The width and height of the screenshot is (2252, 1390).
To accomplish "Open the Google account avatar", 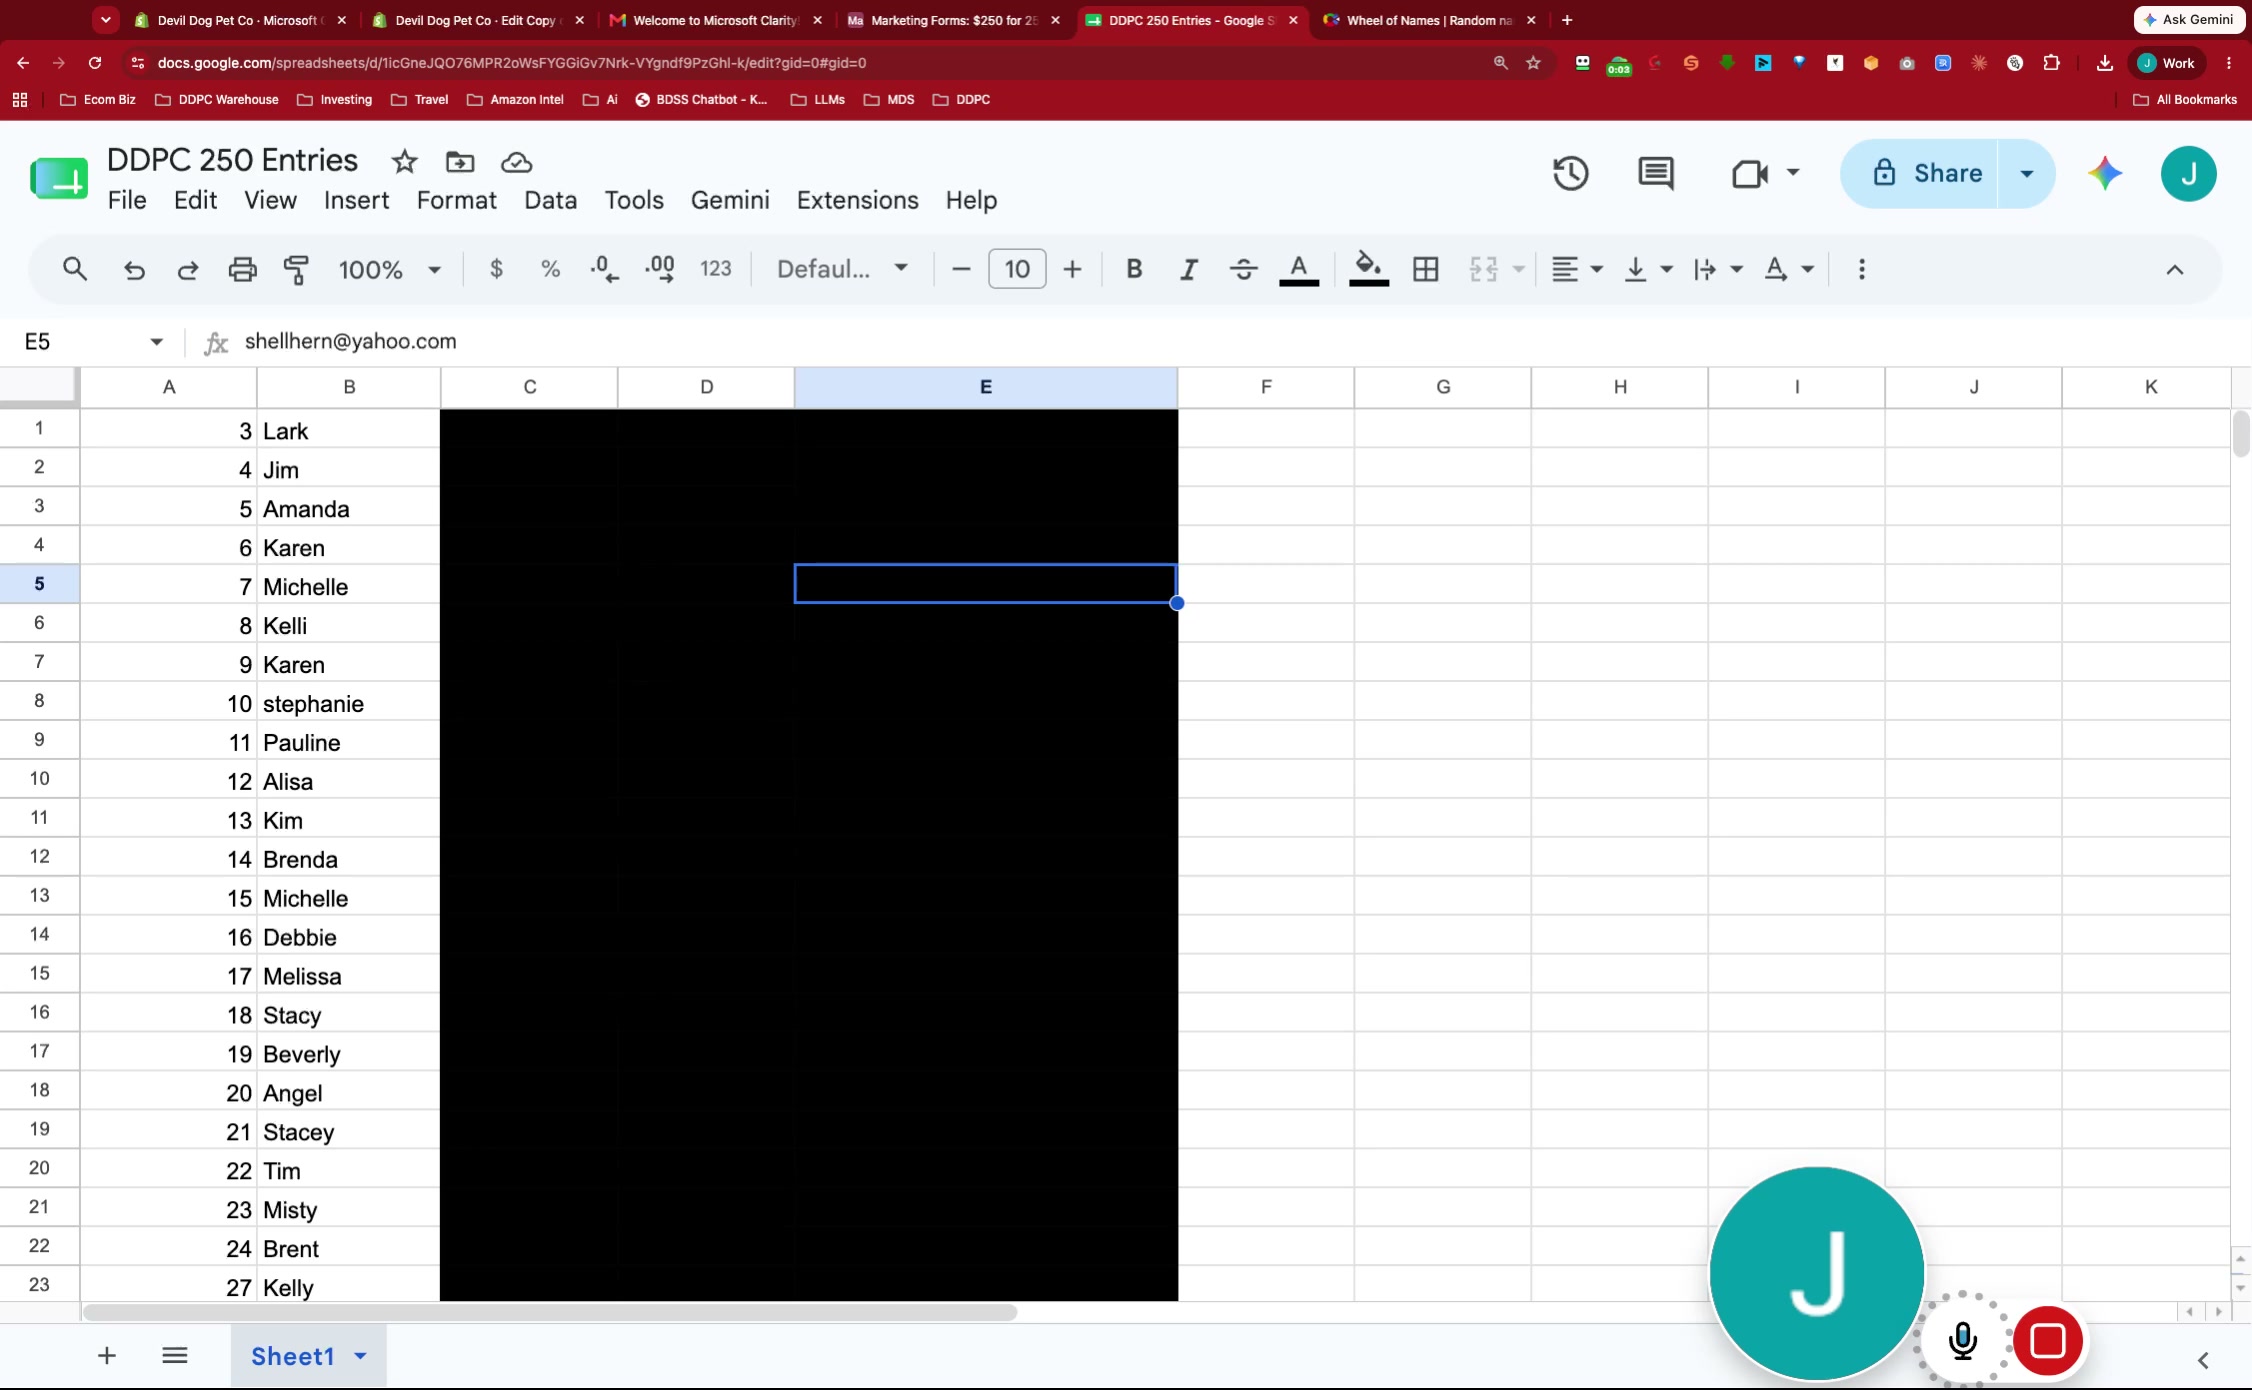I will pyautogui.click(x=2188, y=173).
